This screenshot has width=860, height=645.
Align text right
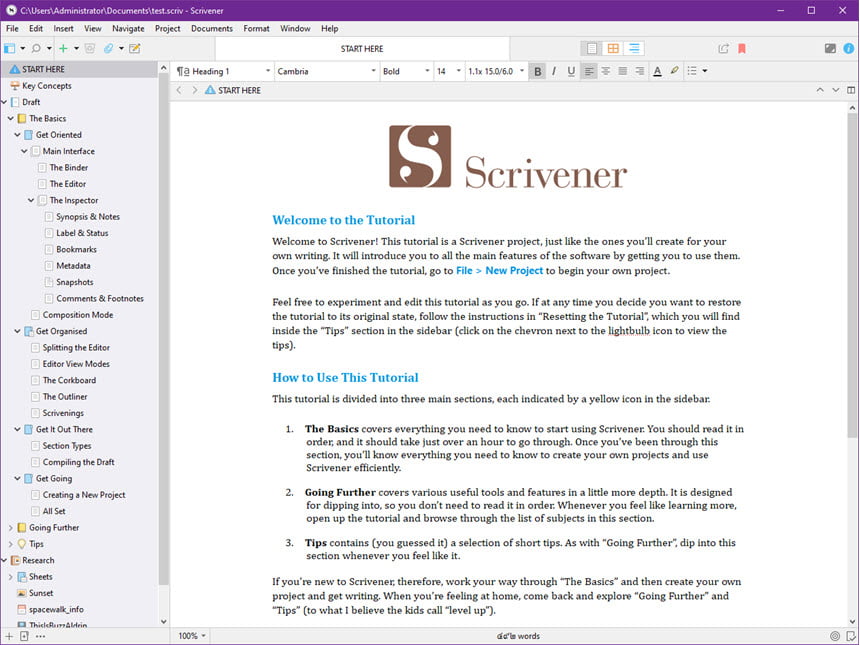640,71
